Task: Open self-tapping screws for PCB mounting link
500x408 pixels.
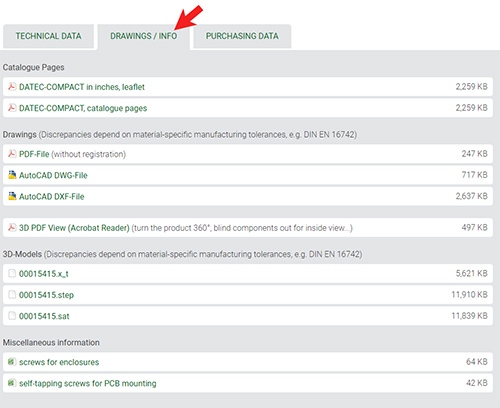Action: [x=88, y=383]
